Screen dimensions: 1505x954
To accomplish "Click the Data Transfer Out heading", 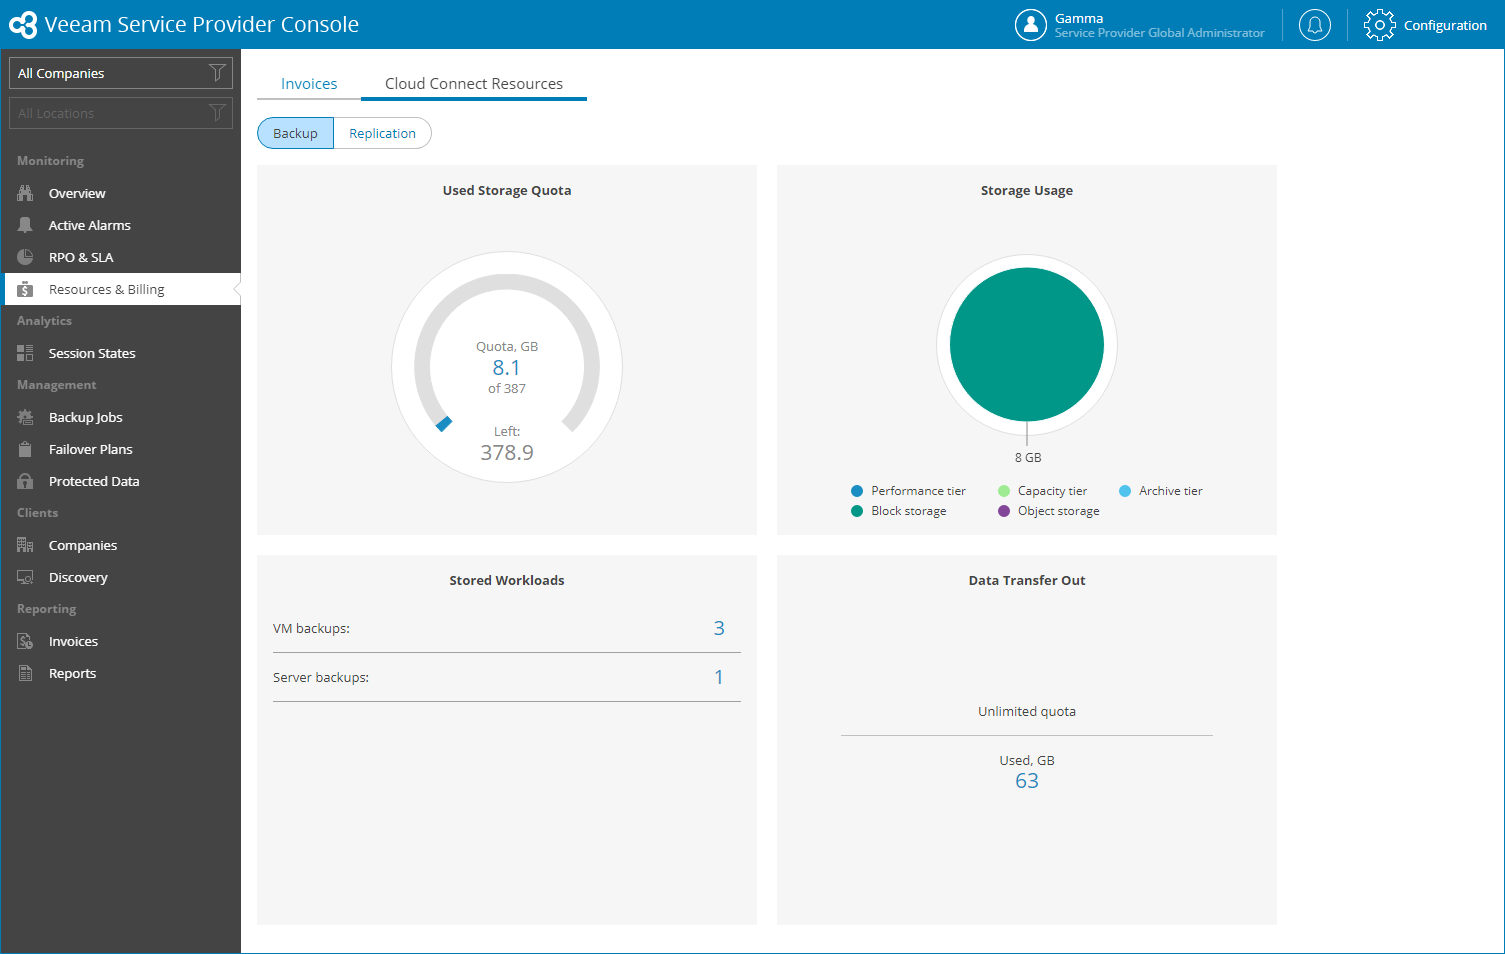I will tap(1027, 581).
